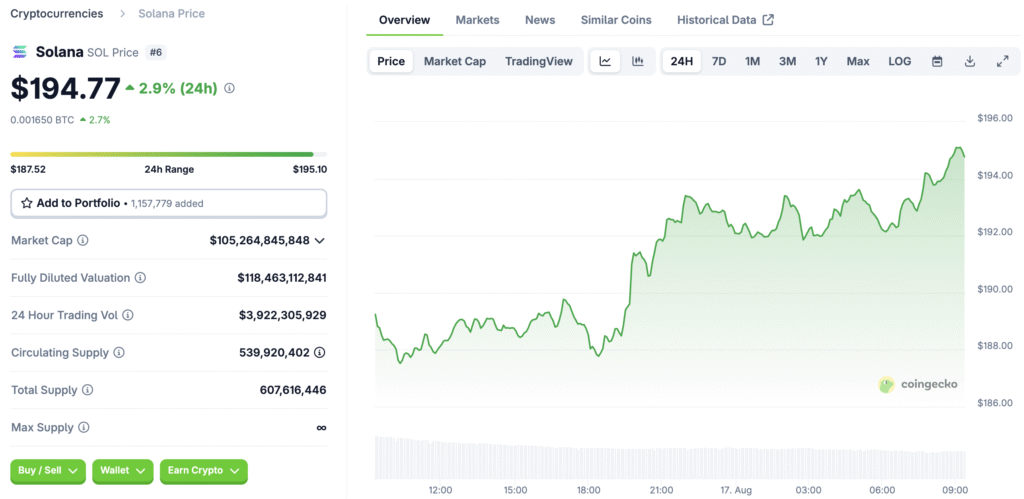This screenshot has width=1024, height=499.
Task: Open the Wallet dropdown
Action: (x=123, y=470)
